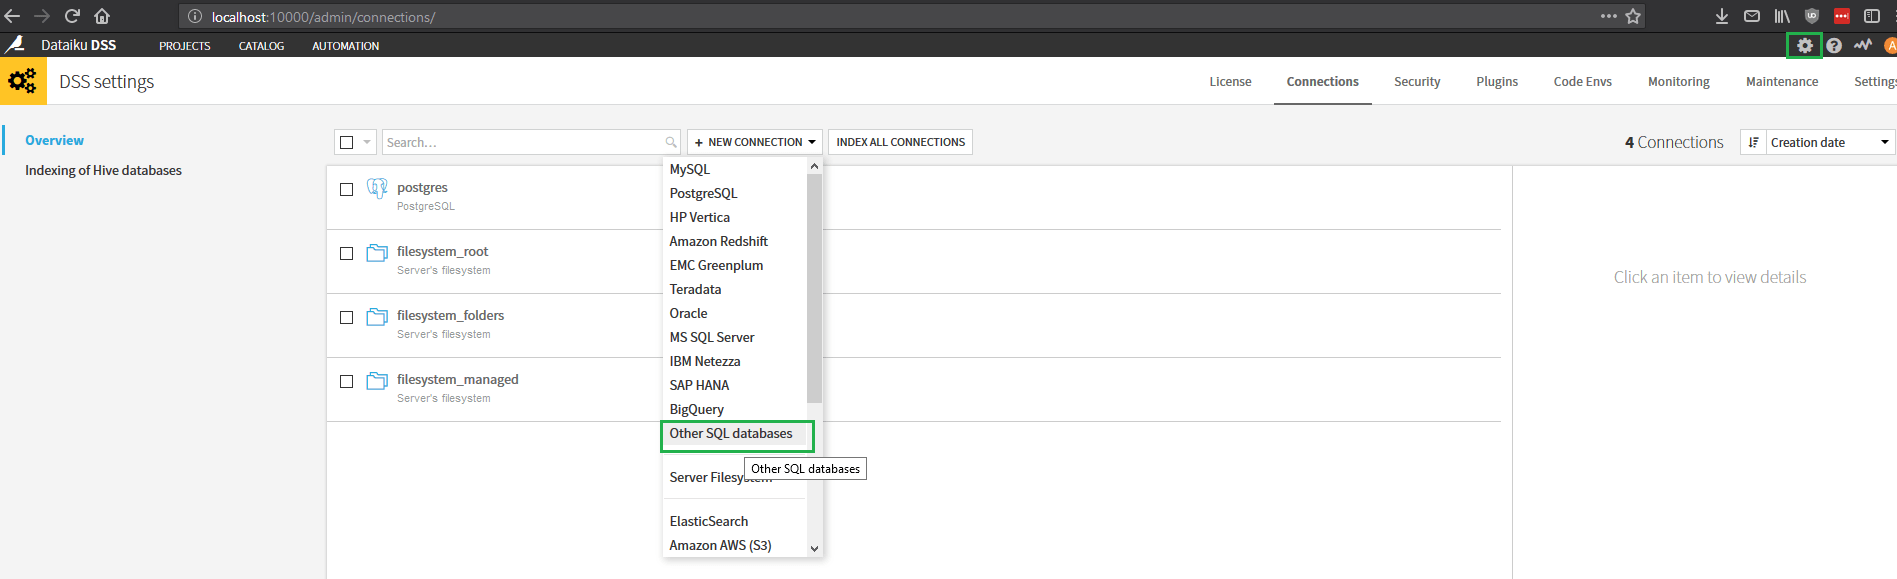Open site info icon in address bar
The height and width of the screenshot is (579, 1897).
pyautogui.click(x=195, y=16)
